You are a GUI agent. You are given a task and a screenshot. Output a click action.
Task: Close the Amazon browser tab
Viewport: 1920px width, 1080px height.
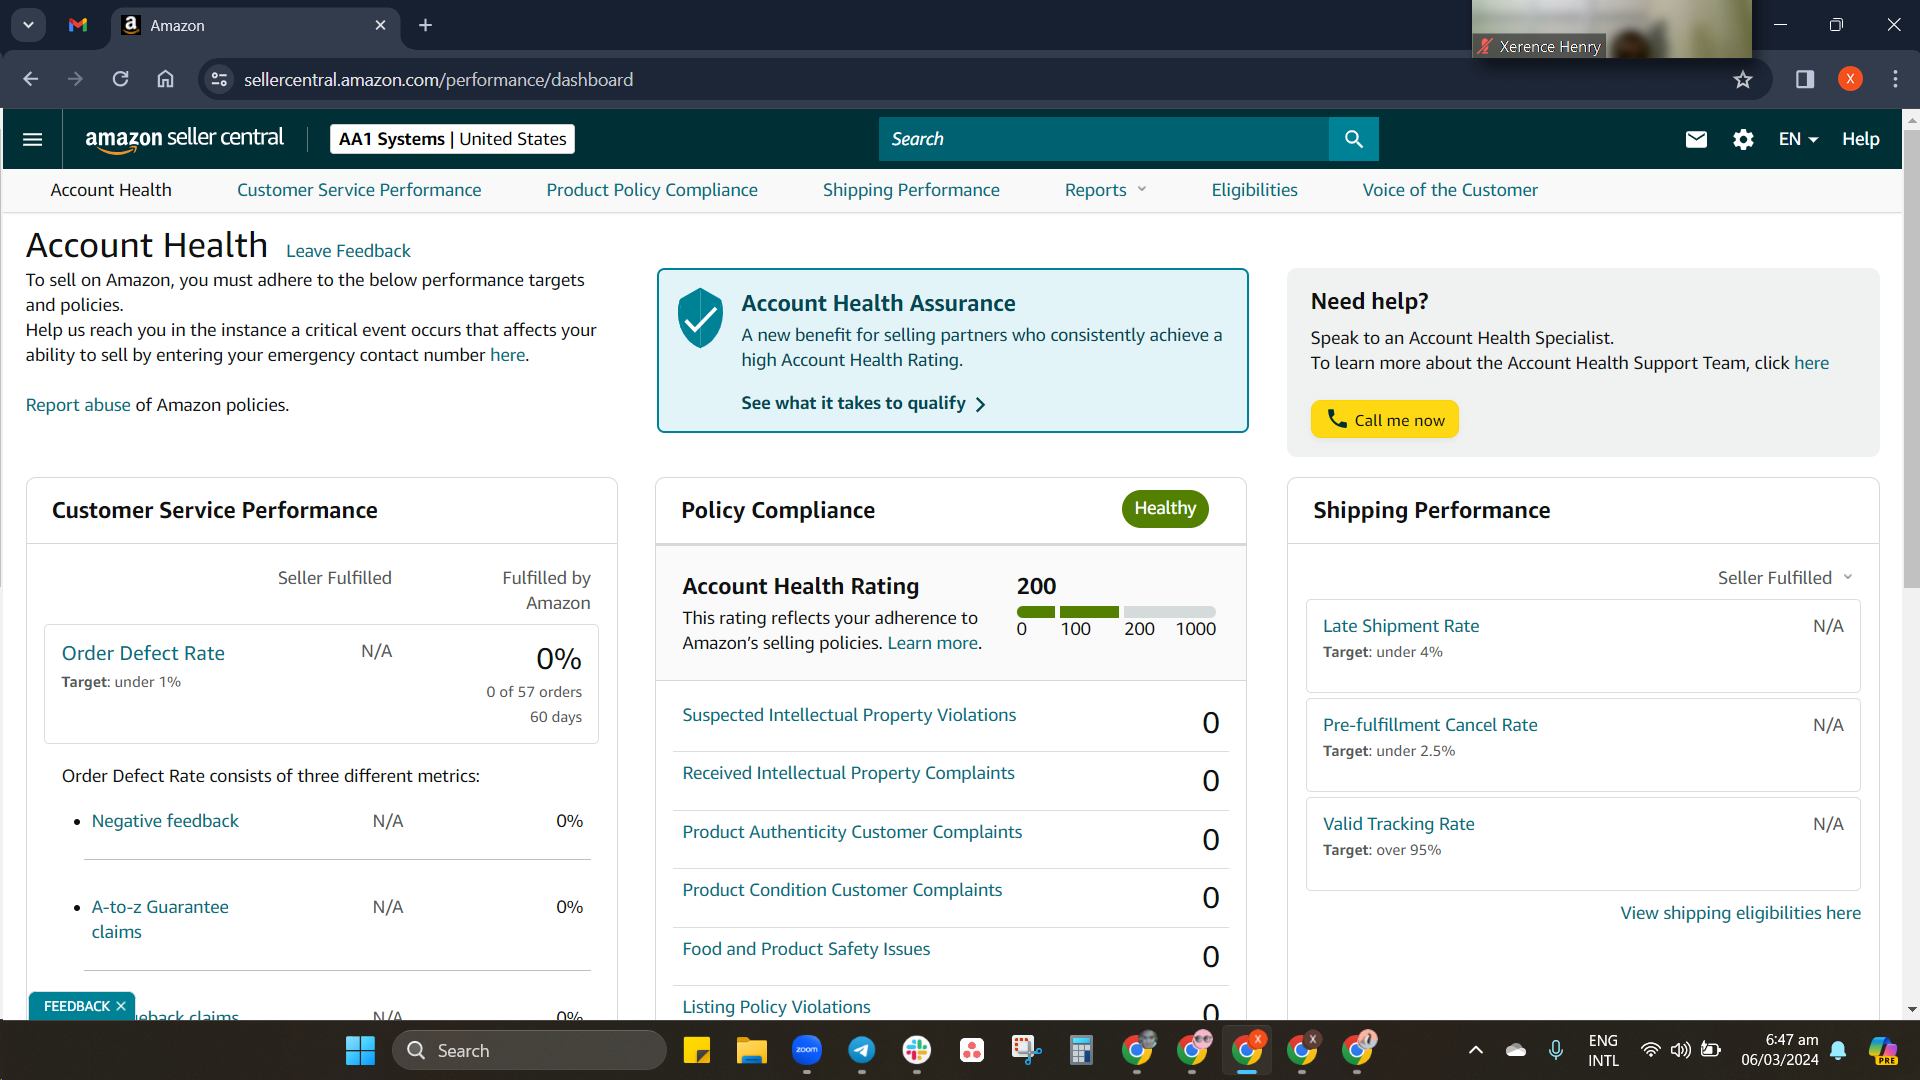pos(381,25)
